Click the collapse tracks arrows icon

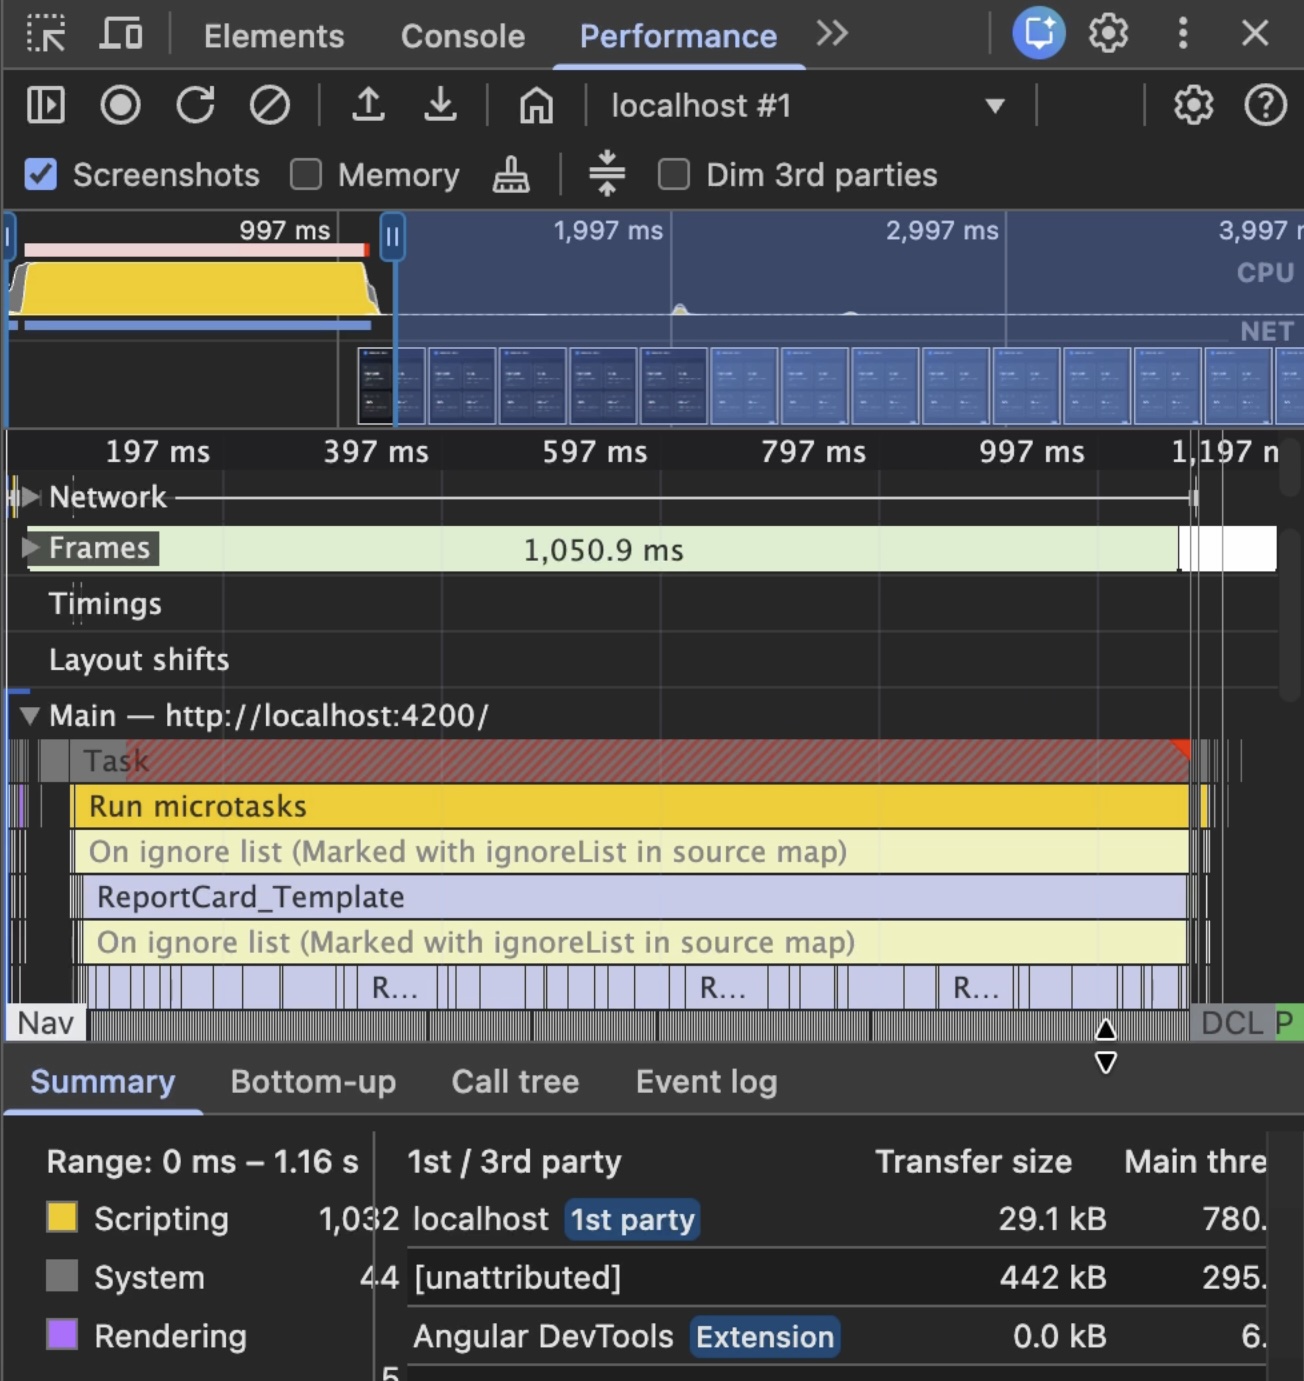coord(607,174)
